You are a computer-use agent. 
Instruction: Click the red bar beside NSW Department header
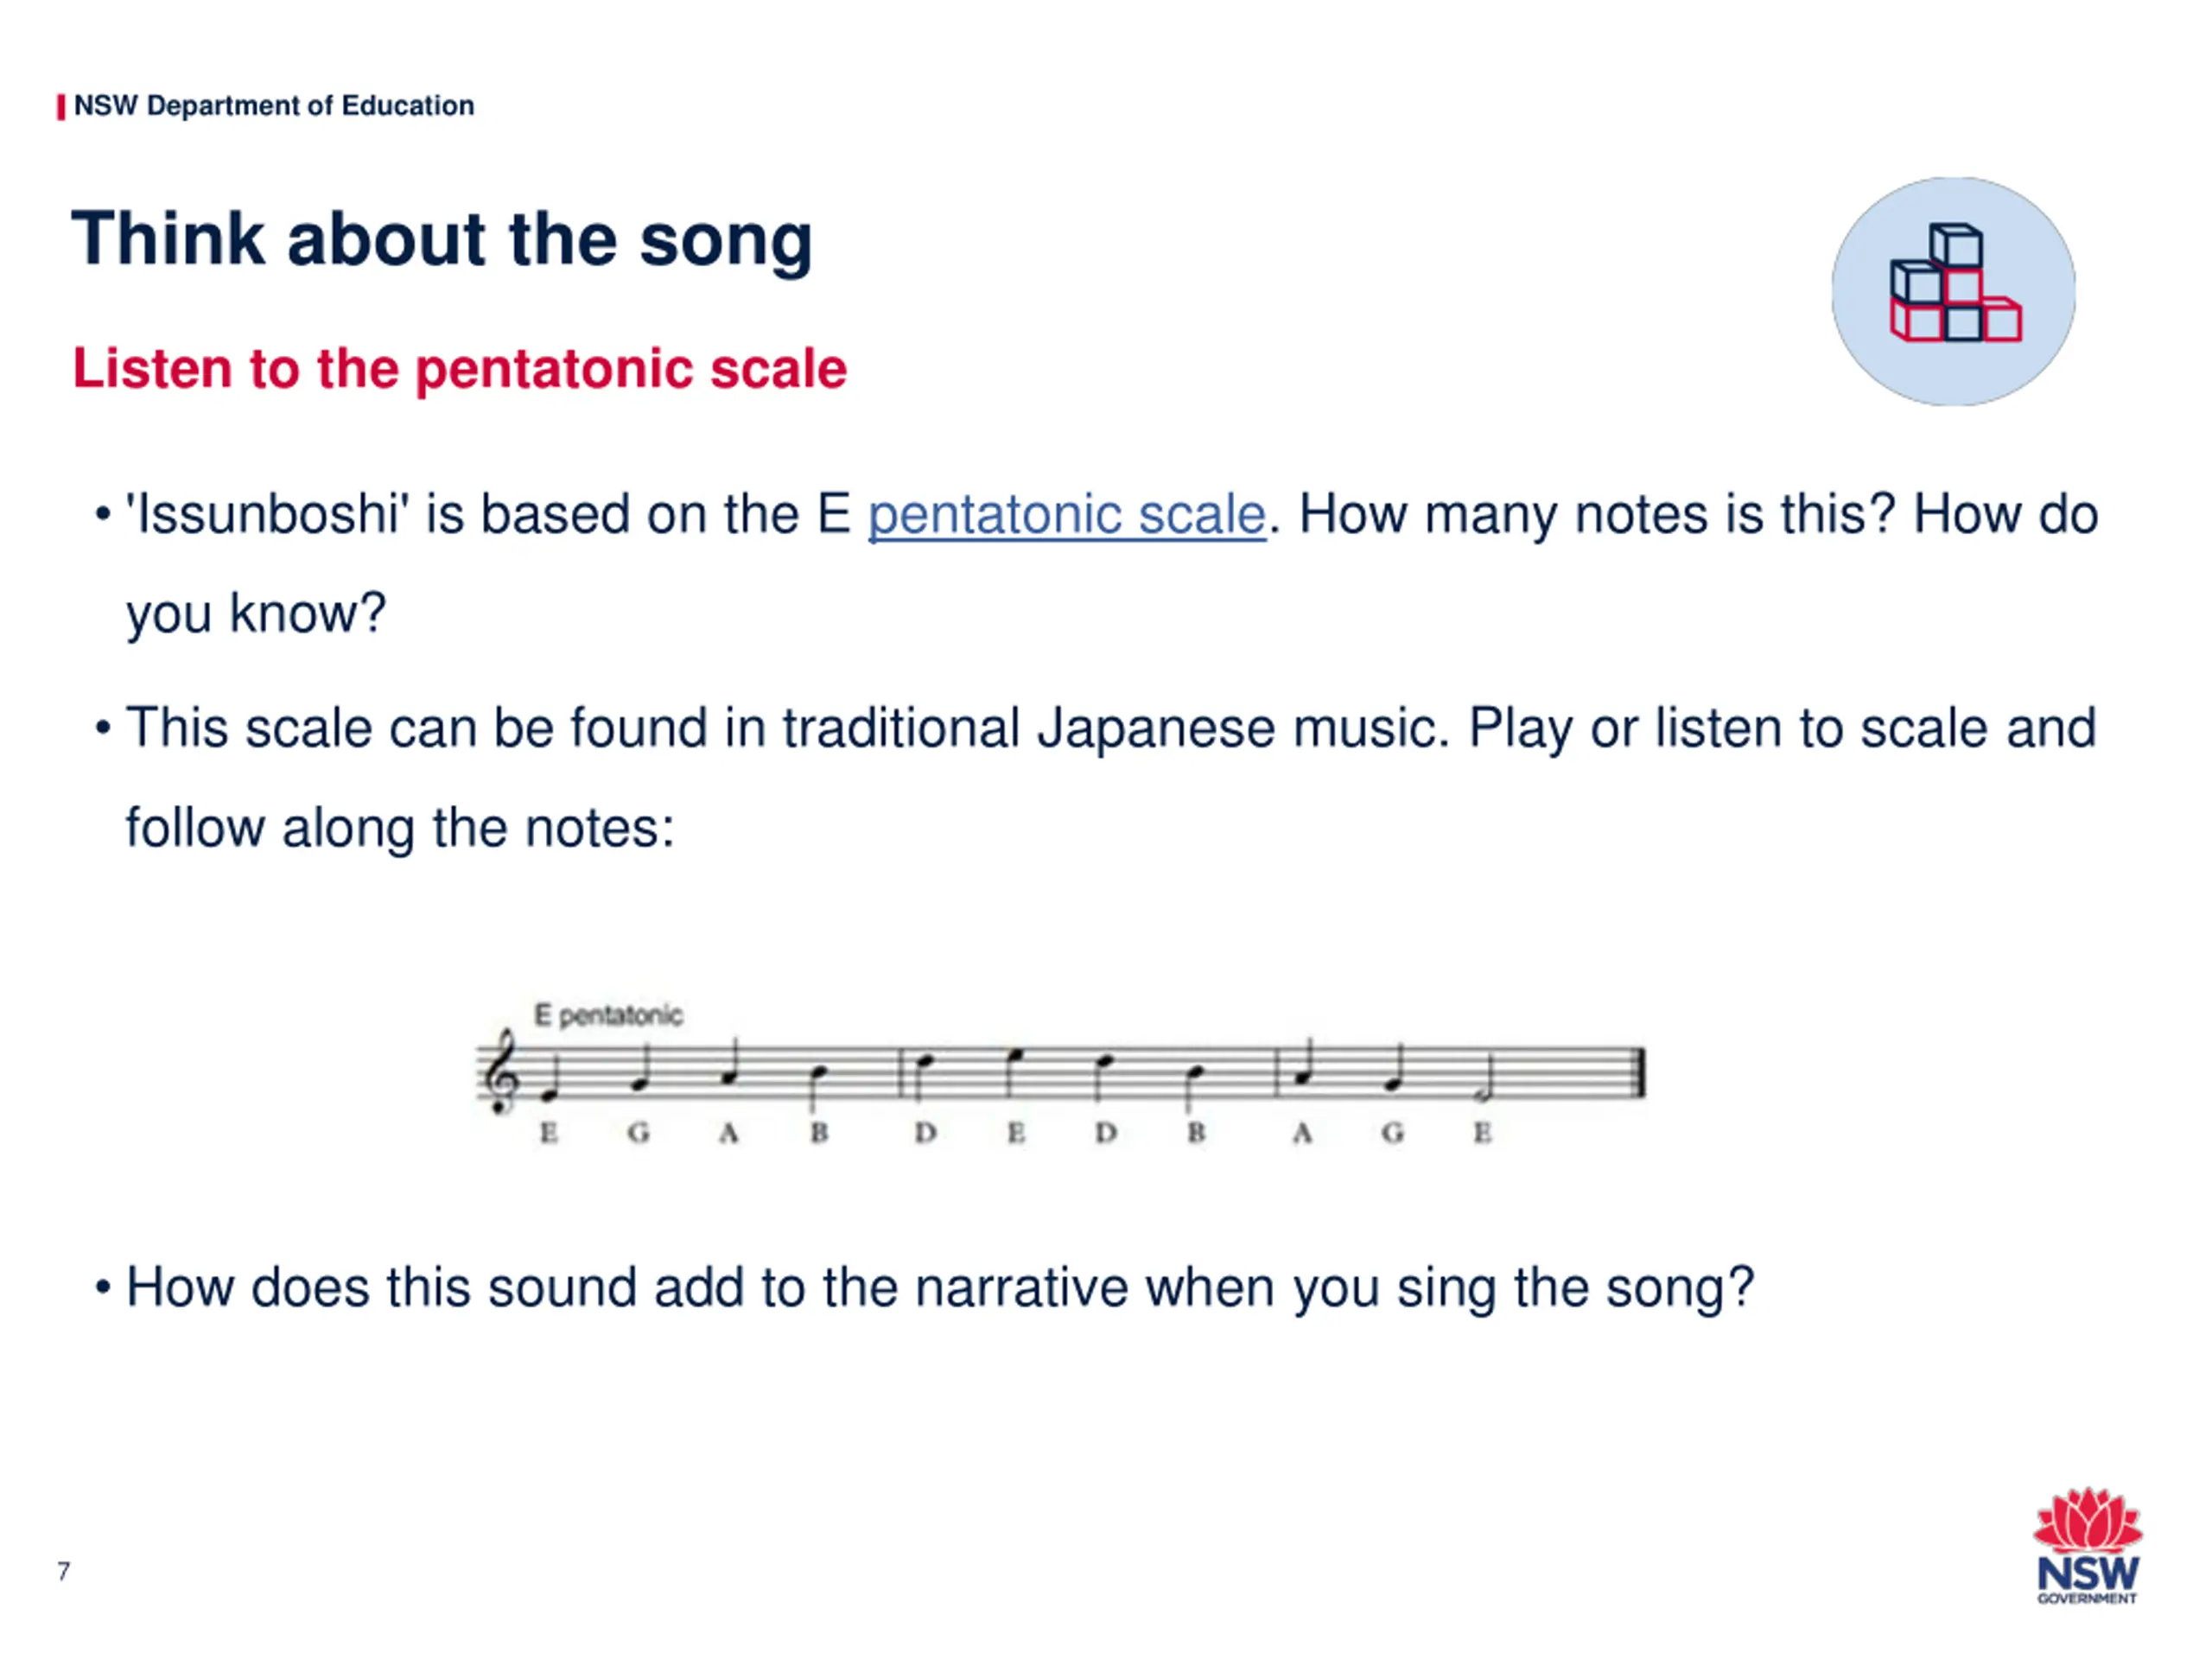coord(61,107)
